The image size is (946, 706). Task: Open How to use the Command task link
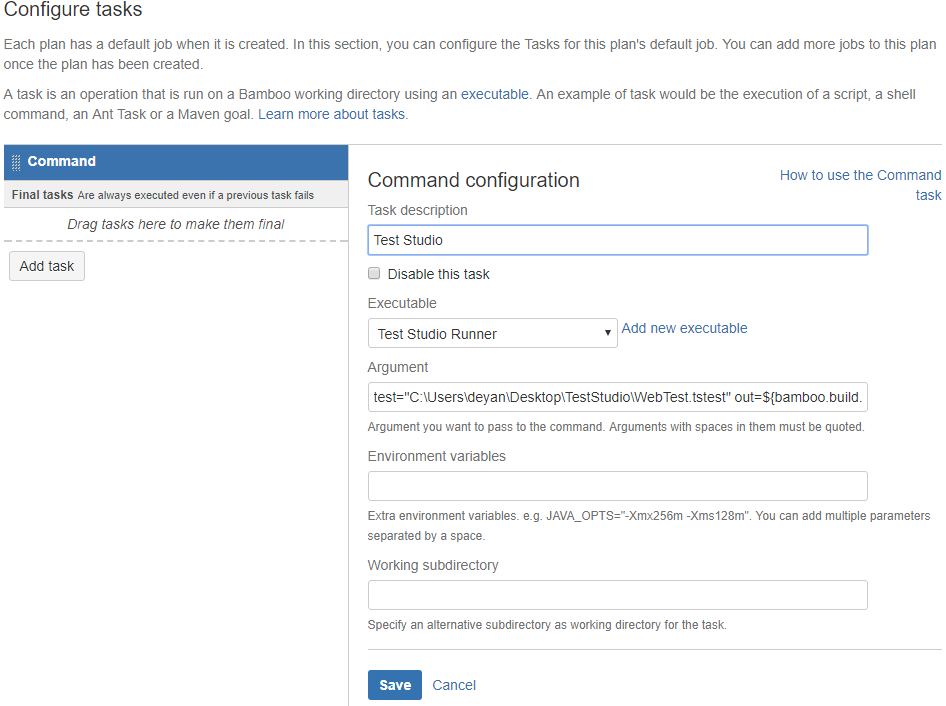click(860, 185)
